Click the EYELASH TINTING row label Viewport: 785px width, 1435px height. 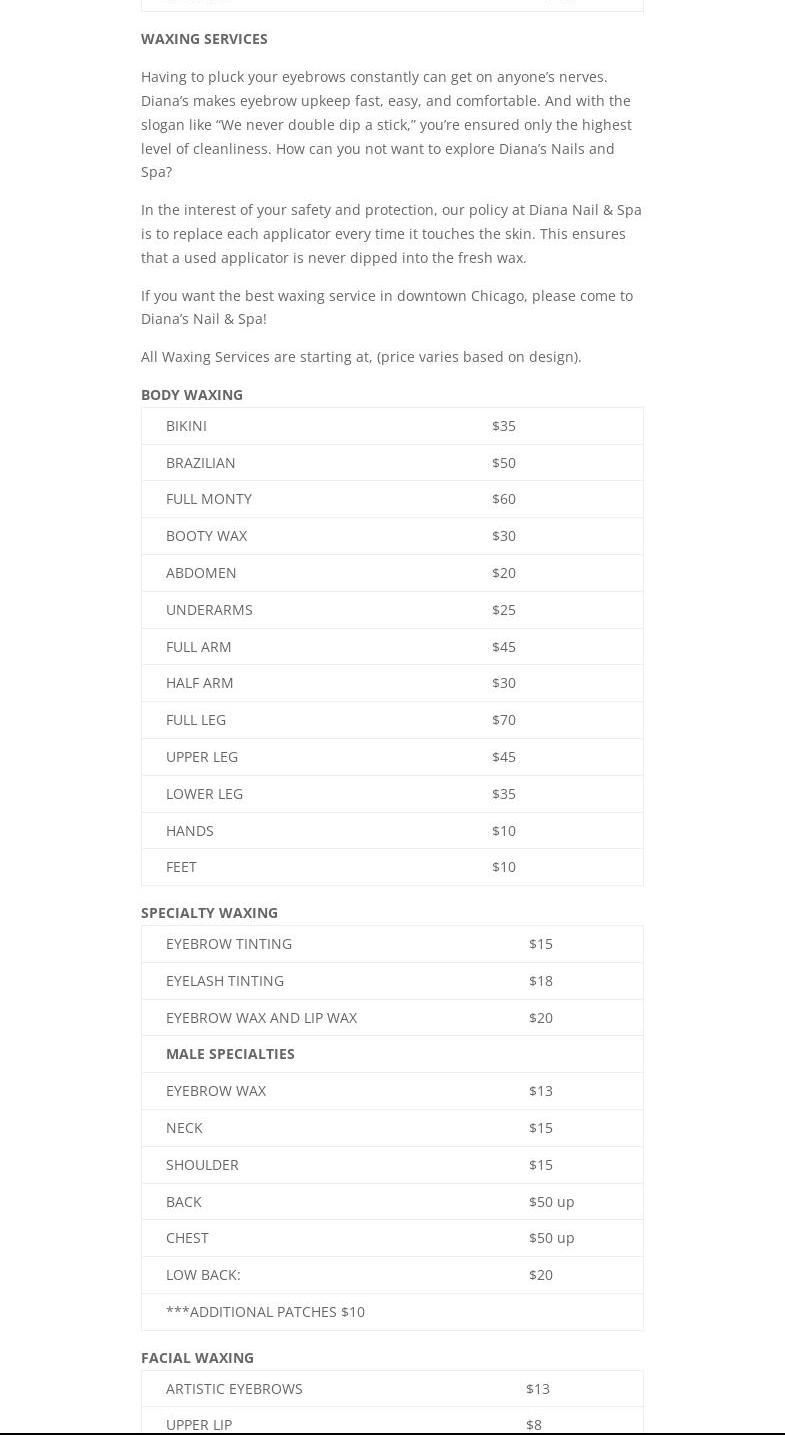tap(225, 981)
